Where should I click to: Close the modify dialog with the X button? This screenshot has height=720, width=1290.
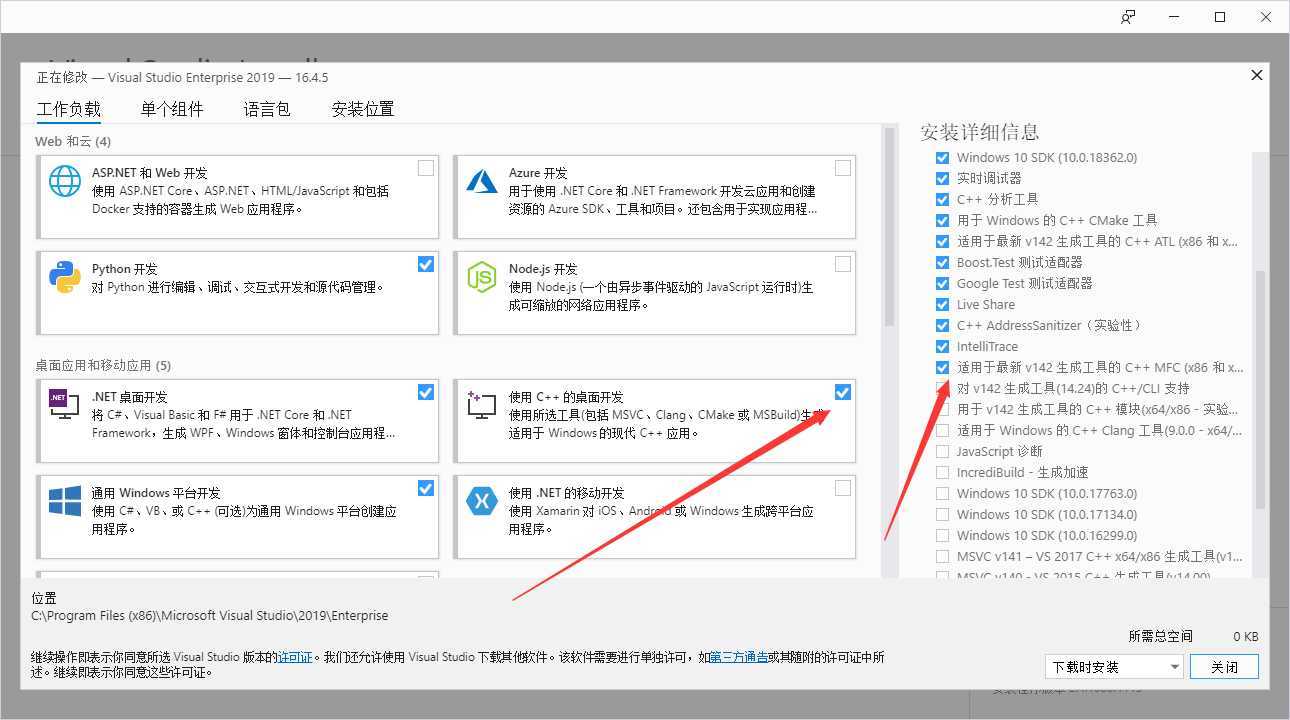click(x=1257, y=75)
